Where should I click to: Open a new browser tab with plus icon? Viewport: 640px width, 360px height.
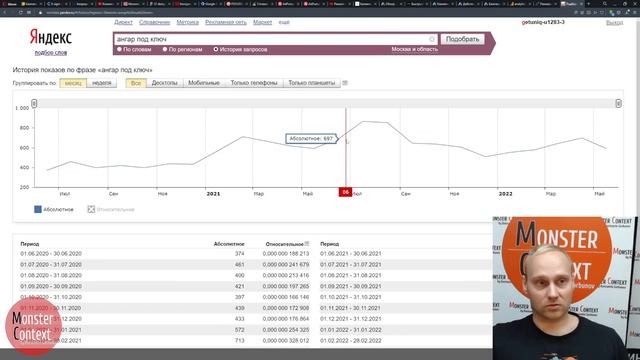coord(588,4)
